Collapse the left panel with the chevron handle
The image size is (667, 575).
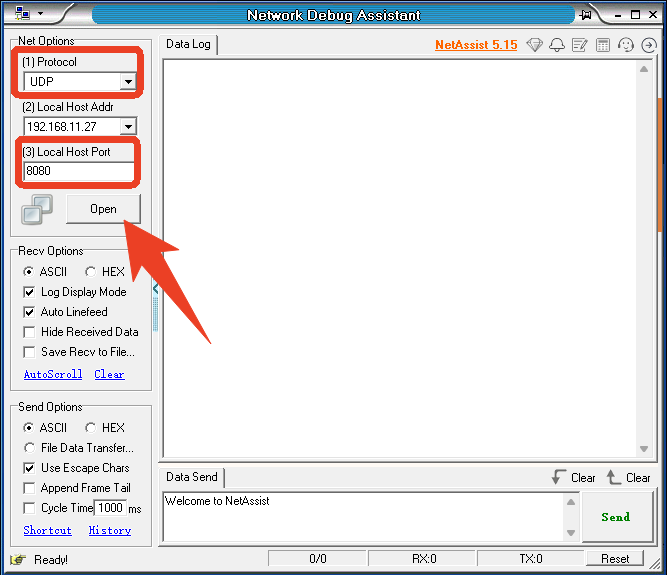click(x=155, y=289)
